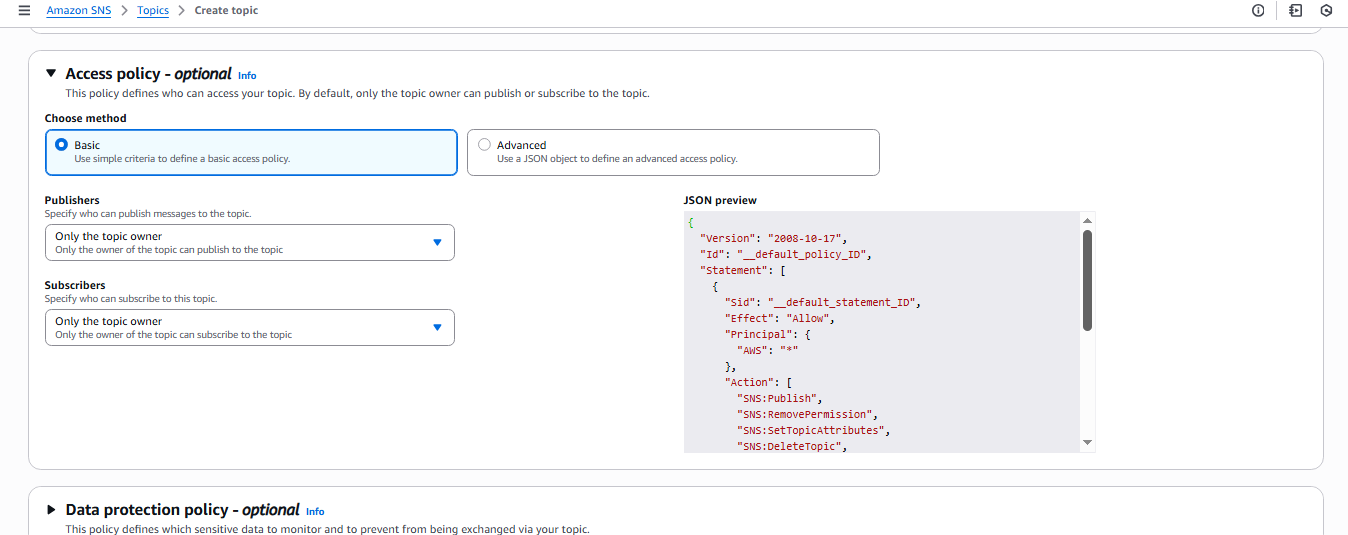Click the "Sid": "__default_statement_ID" JSON line

pos(822,302)
